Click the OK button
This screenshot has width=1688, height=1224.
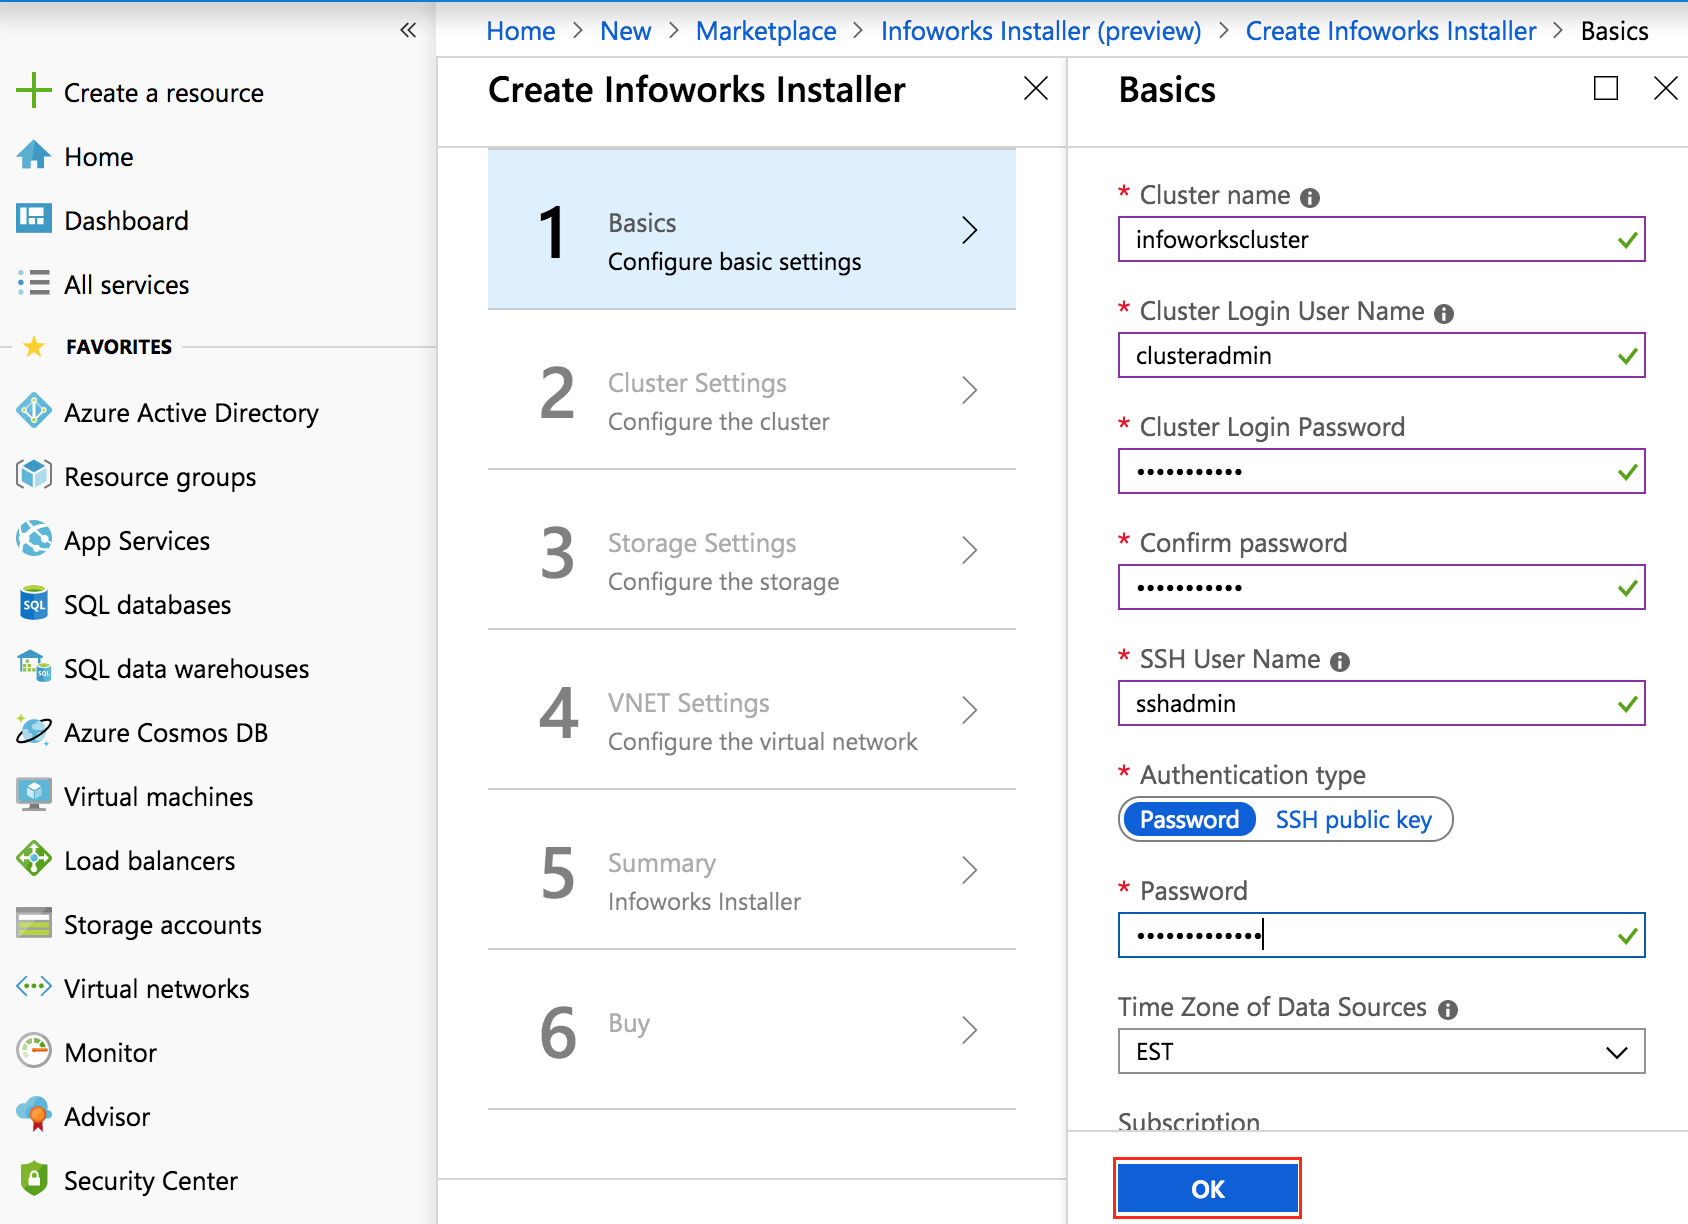pos(1207,1189)
